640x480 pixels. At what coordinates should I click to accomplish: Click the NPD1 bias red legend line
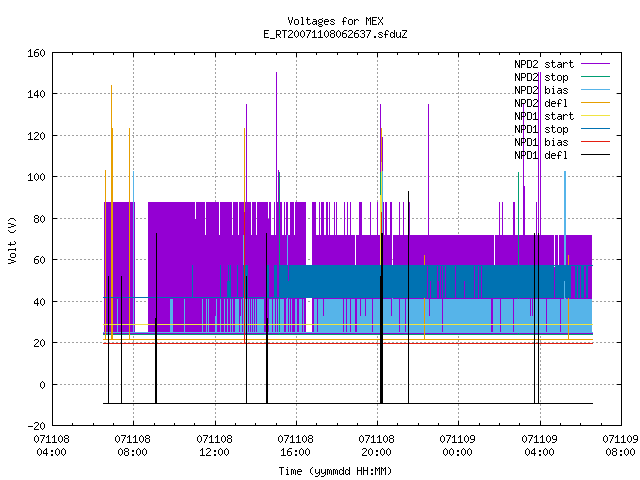(x=595, y=142)
